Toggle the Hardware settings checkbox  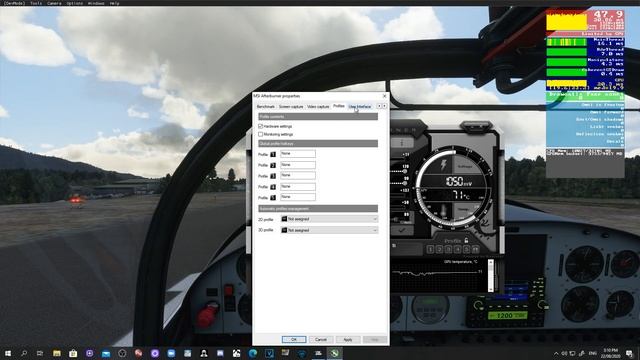(260, 127)
